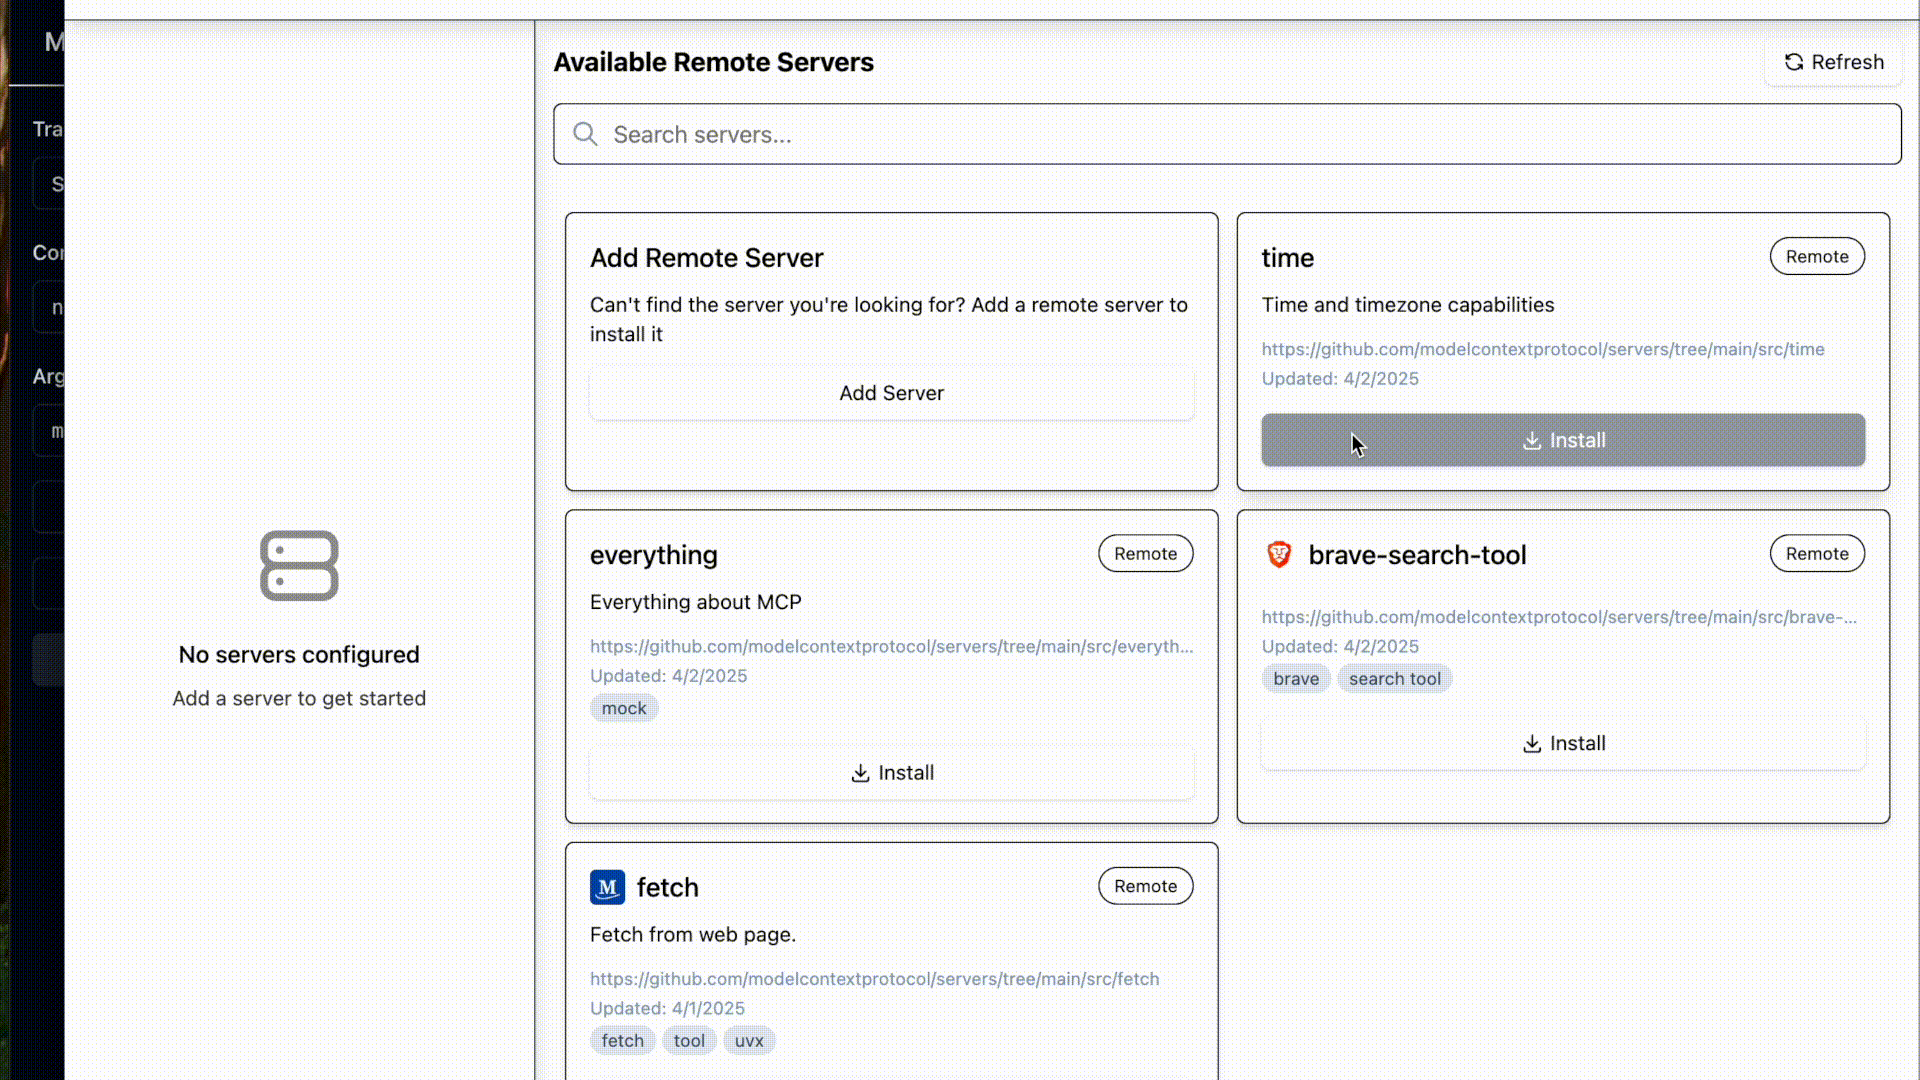
Task: Click the no-servers stack icon
Action: [299, 565]
